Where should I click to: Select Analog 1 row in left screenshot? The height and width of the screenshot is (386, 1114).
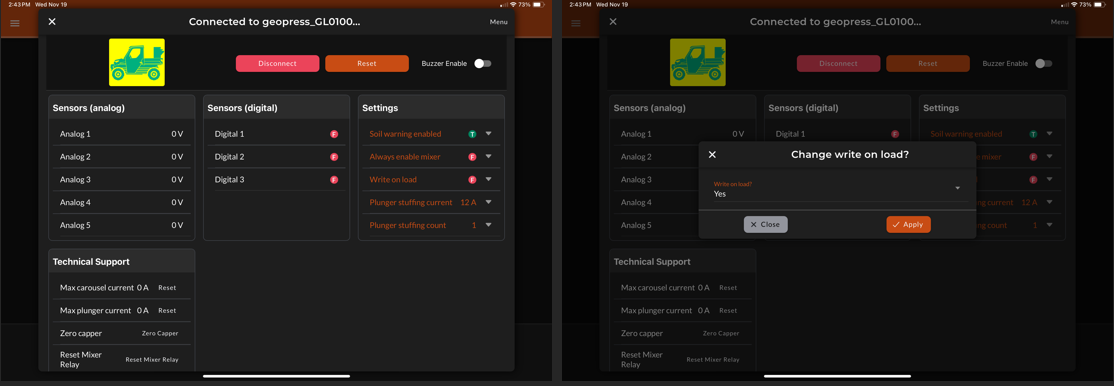tap(121, 134)
